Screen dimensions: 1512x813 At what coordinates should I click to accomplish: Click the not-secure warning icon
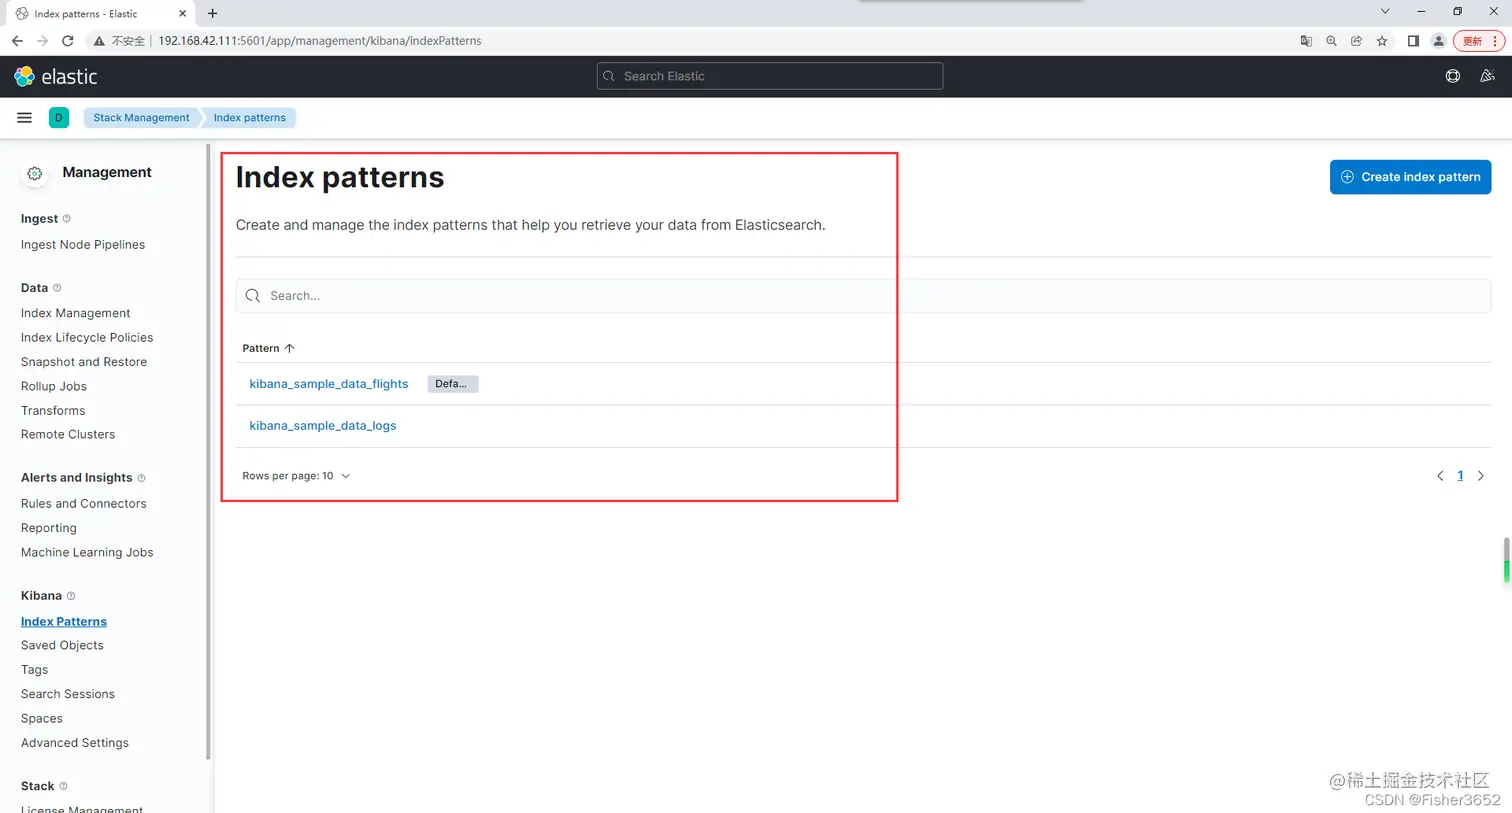[x=99, y=41]
